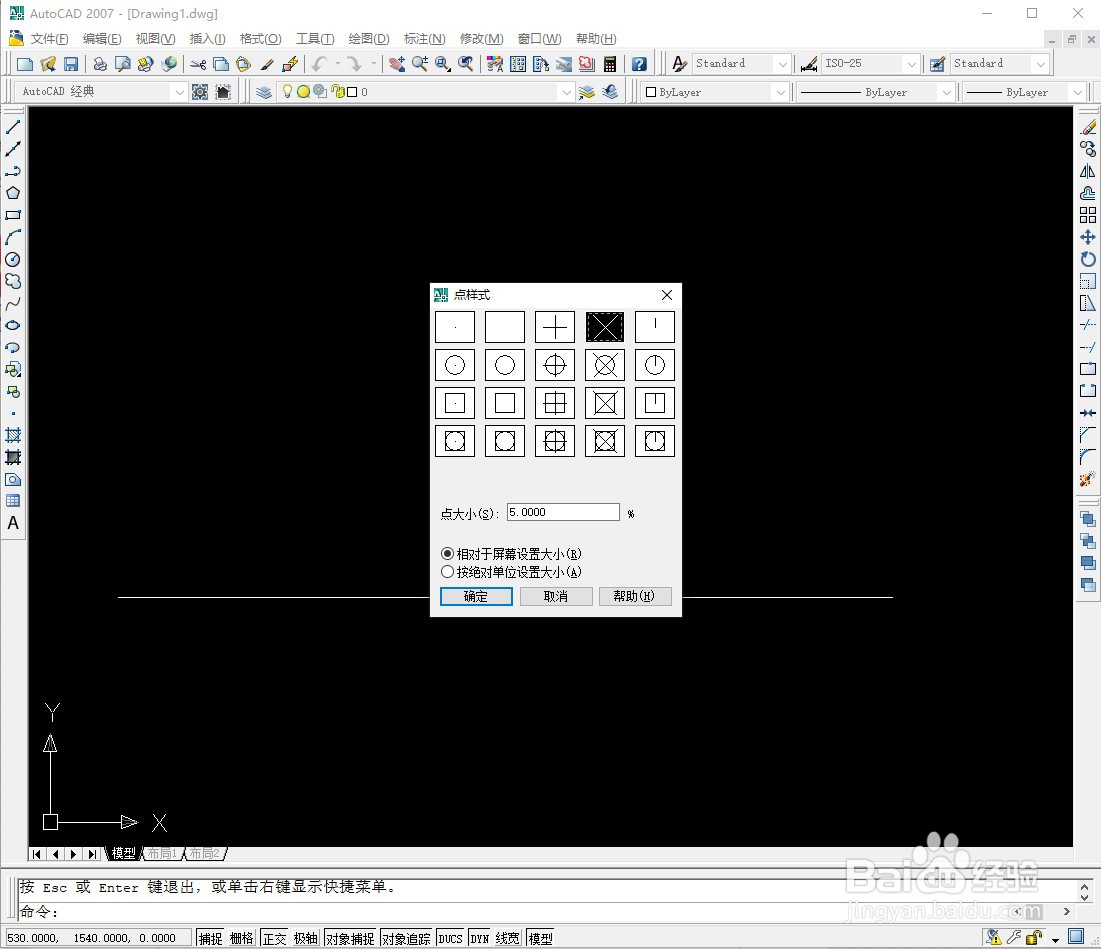Image resolution: width=1101 pixels, height=949 pixels.
Task: Open the text style Standard dropdown
Action: [x=783, y=64]
